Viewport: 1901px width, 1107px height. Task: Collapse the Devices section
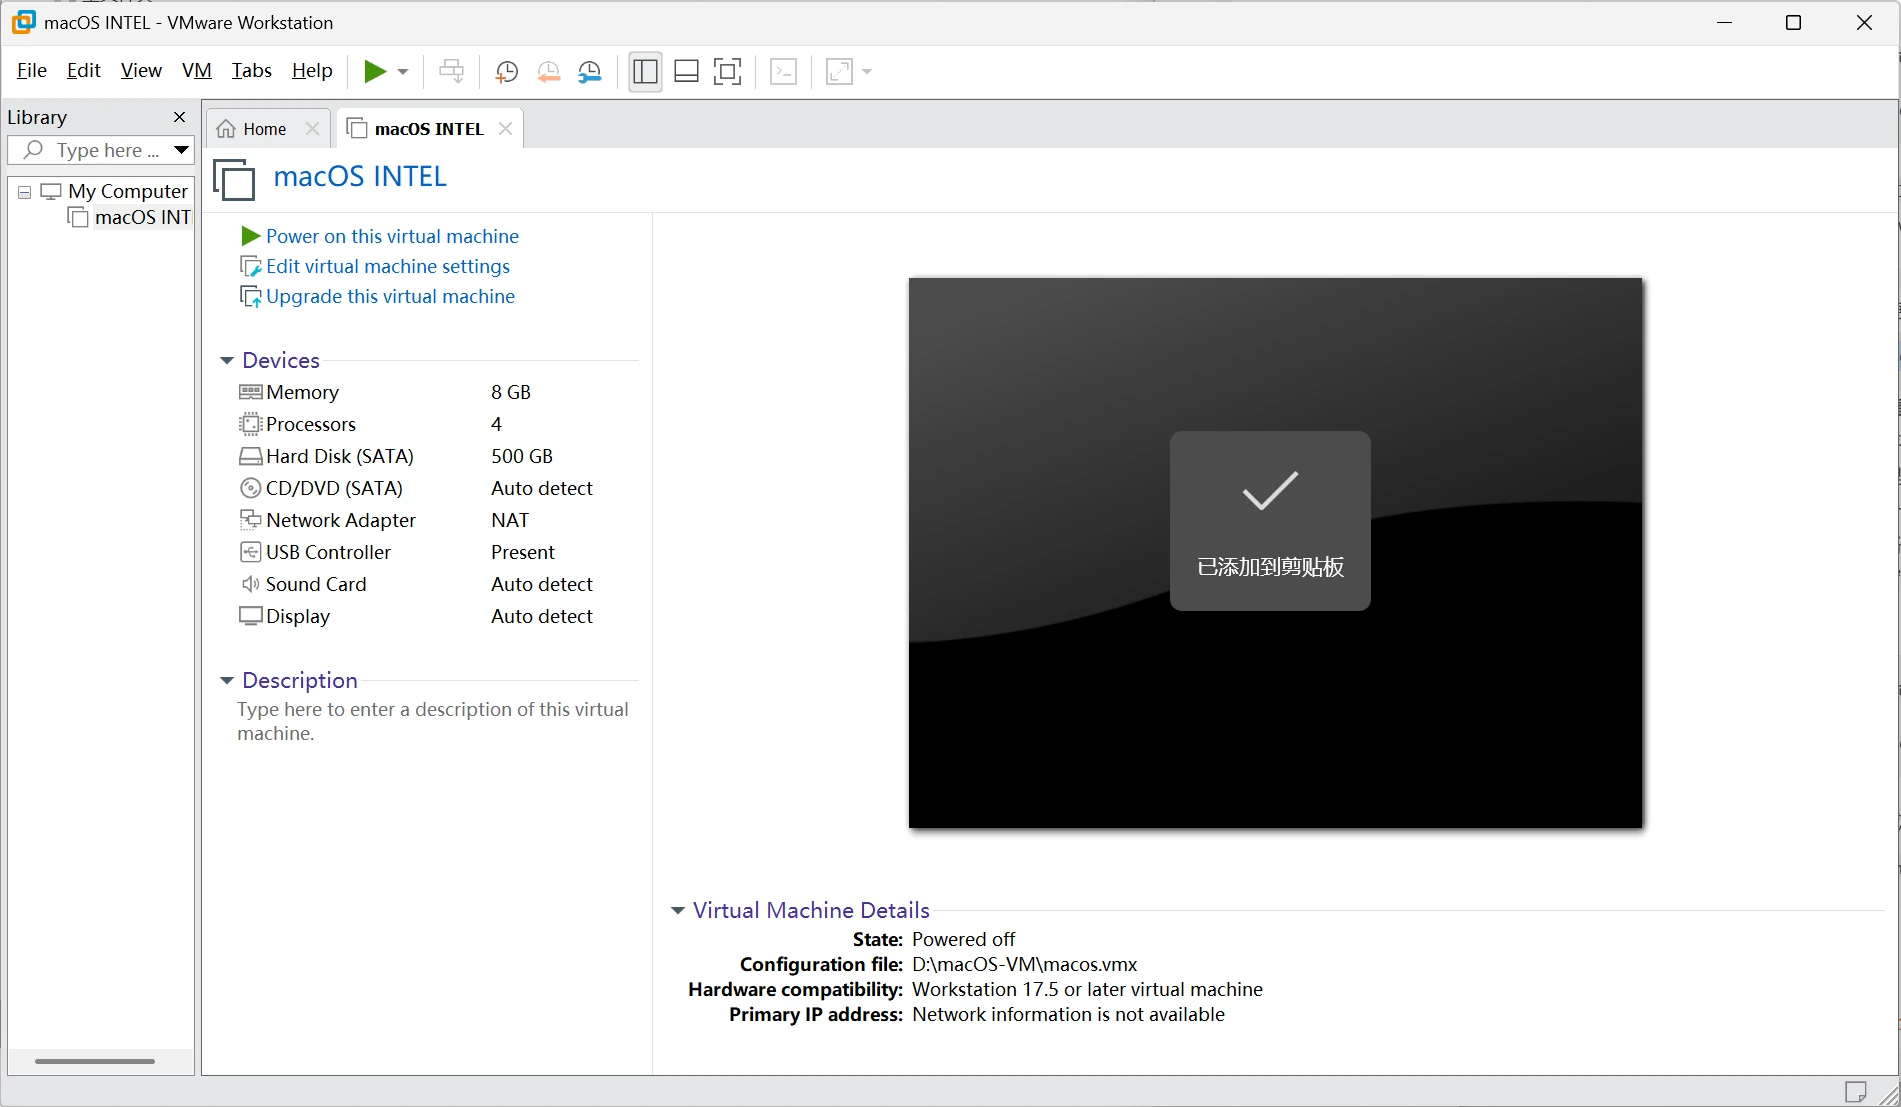227,360
